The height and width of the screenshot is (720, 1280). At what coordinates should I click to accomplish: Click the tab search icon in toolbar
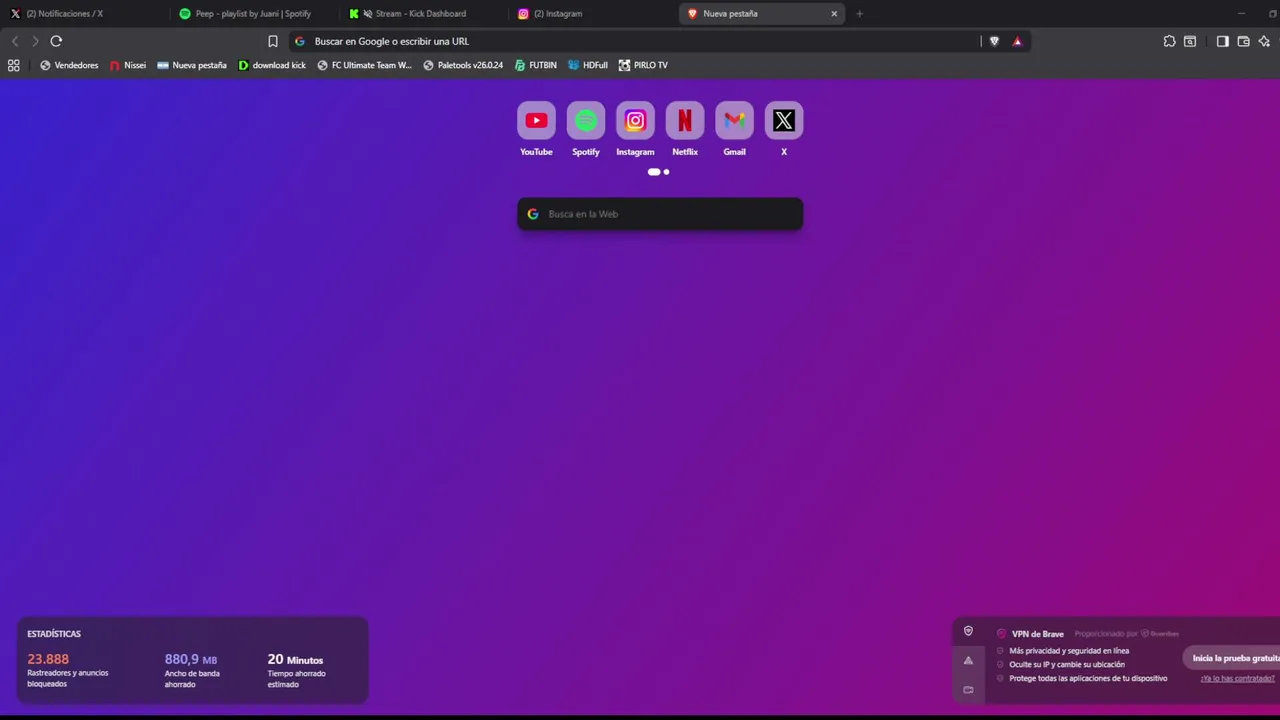[1190, 41]
